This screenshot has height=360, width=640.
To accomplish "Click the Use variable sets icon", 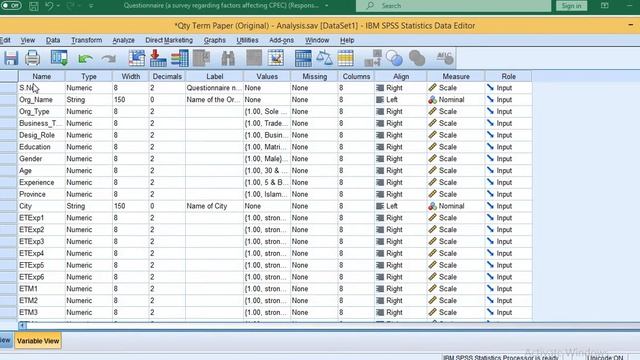I will pos(394,58).
